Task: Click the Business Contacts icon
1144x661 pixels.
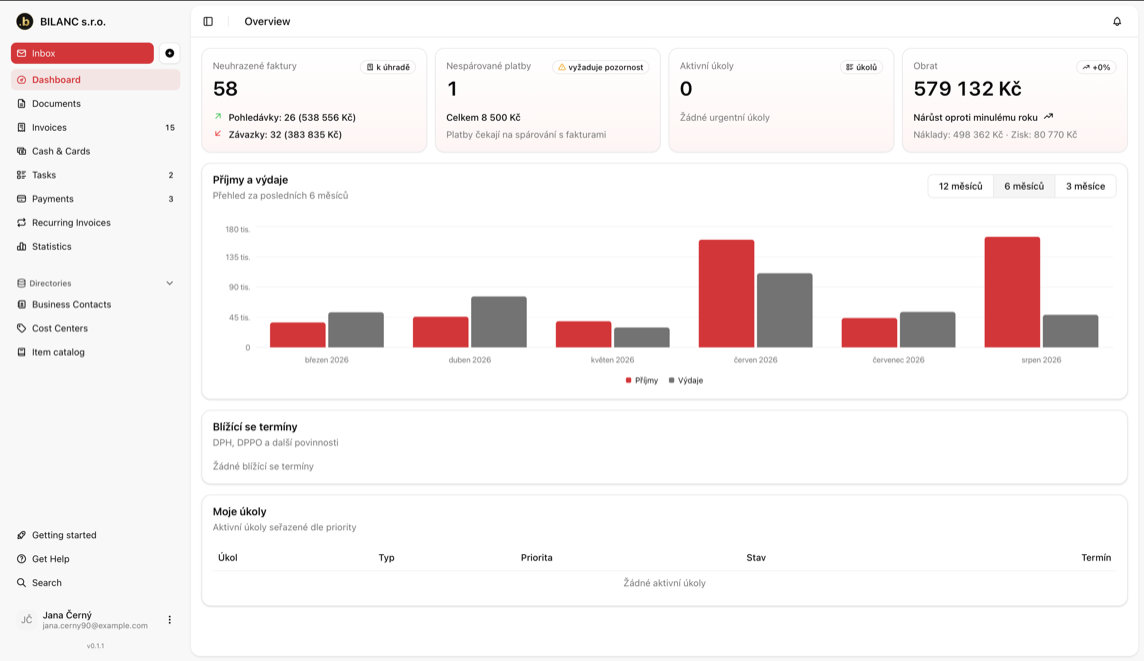Action: (x=21, y=304)
